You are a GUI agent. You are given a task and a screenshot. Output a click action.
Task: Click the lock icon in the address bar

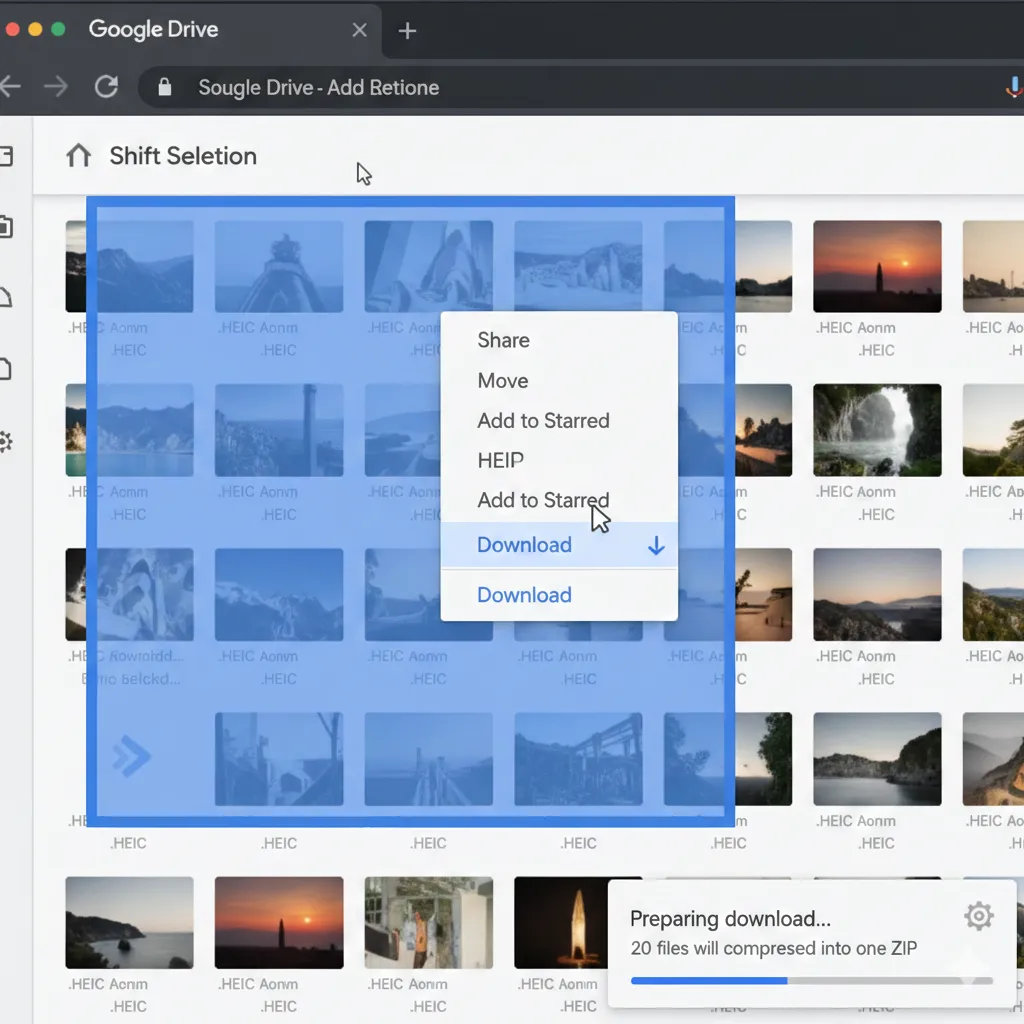tap(165, 87)
